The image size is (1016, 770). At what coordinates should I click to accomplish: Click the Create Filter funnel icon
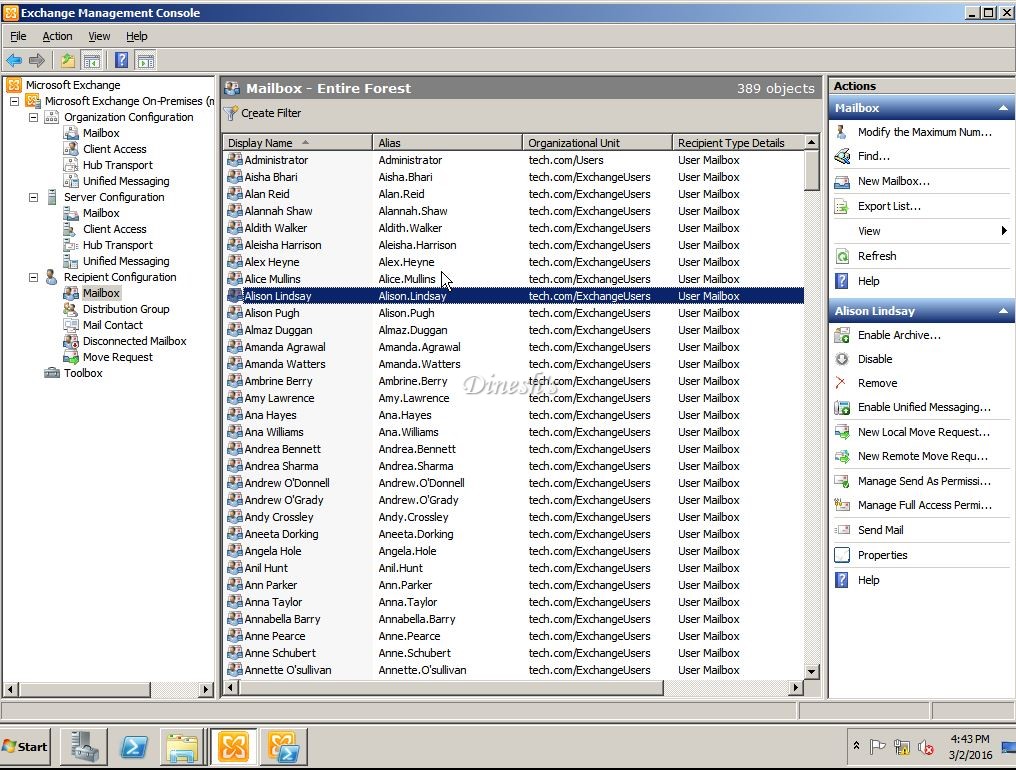coord(231,113)
